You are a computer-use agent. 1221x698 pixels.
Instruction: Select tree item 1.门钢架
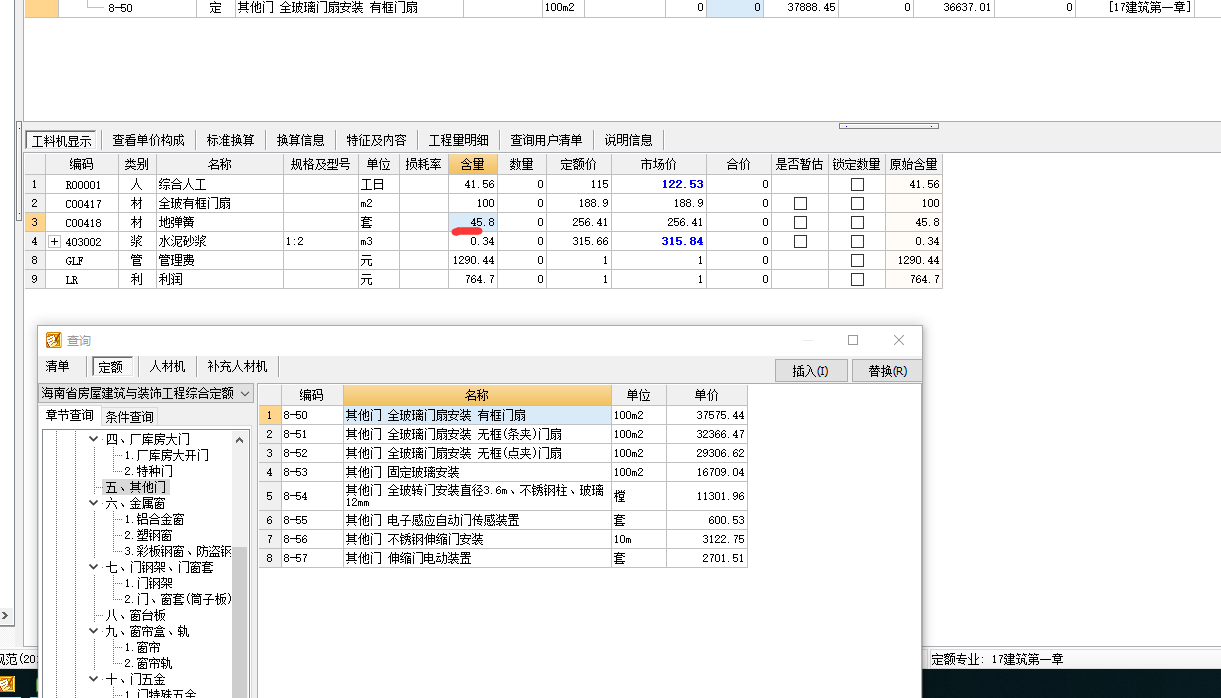click(x=148, y=583)
